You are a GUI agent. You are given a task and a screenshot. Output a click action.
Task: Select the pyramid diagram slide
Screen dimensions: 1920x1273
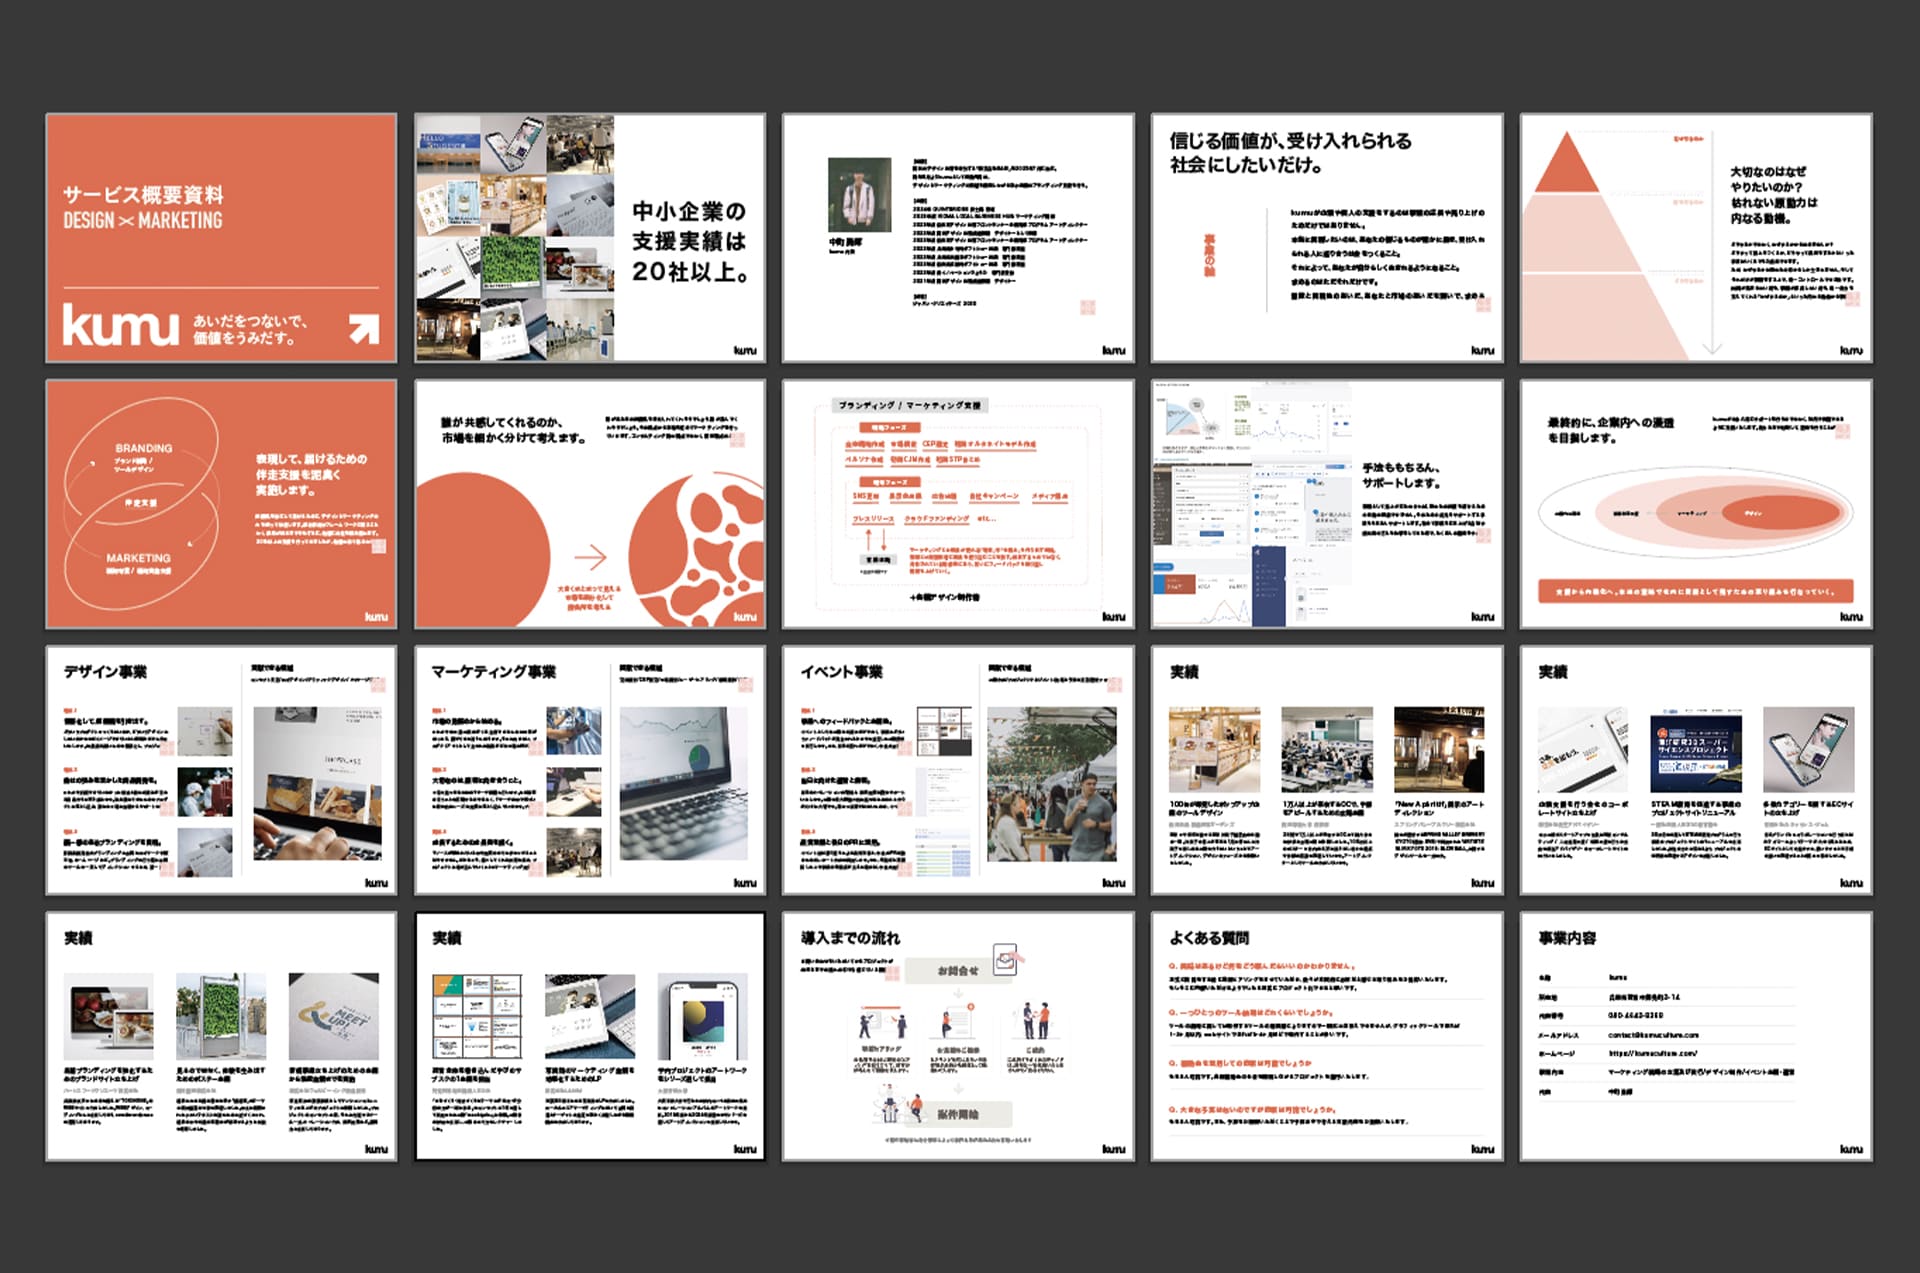coord(1696,238)
